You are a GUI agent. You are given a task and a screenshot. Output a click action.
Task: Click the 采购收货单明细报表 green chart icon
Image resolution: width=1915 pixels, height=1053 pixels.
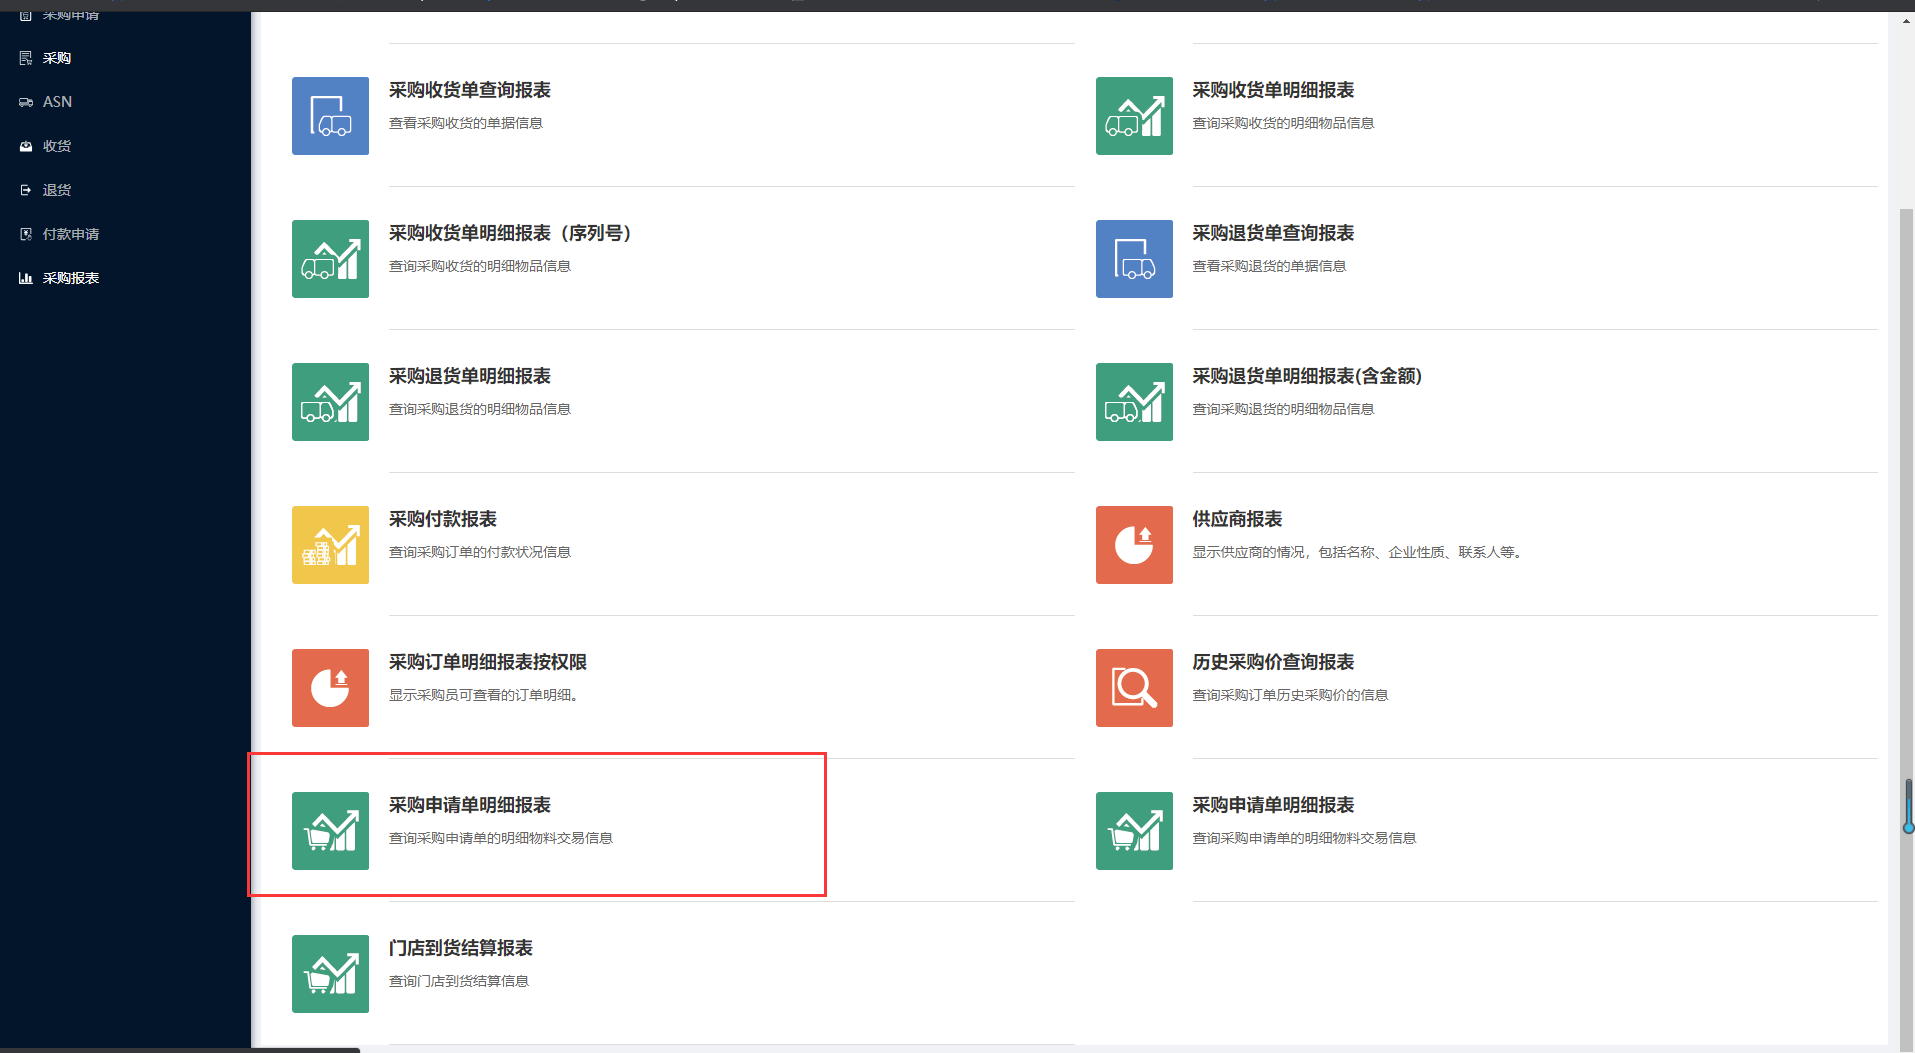1134,116
